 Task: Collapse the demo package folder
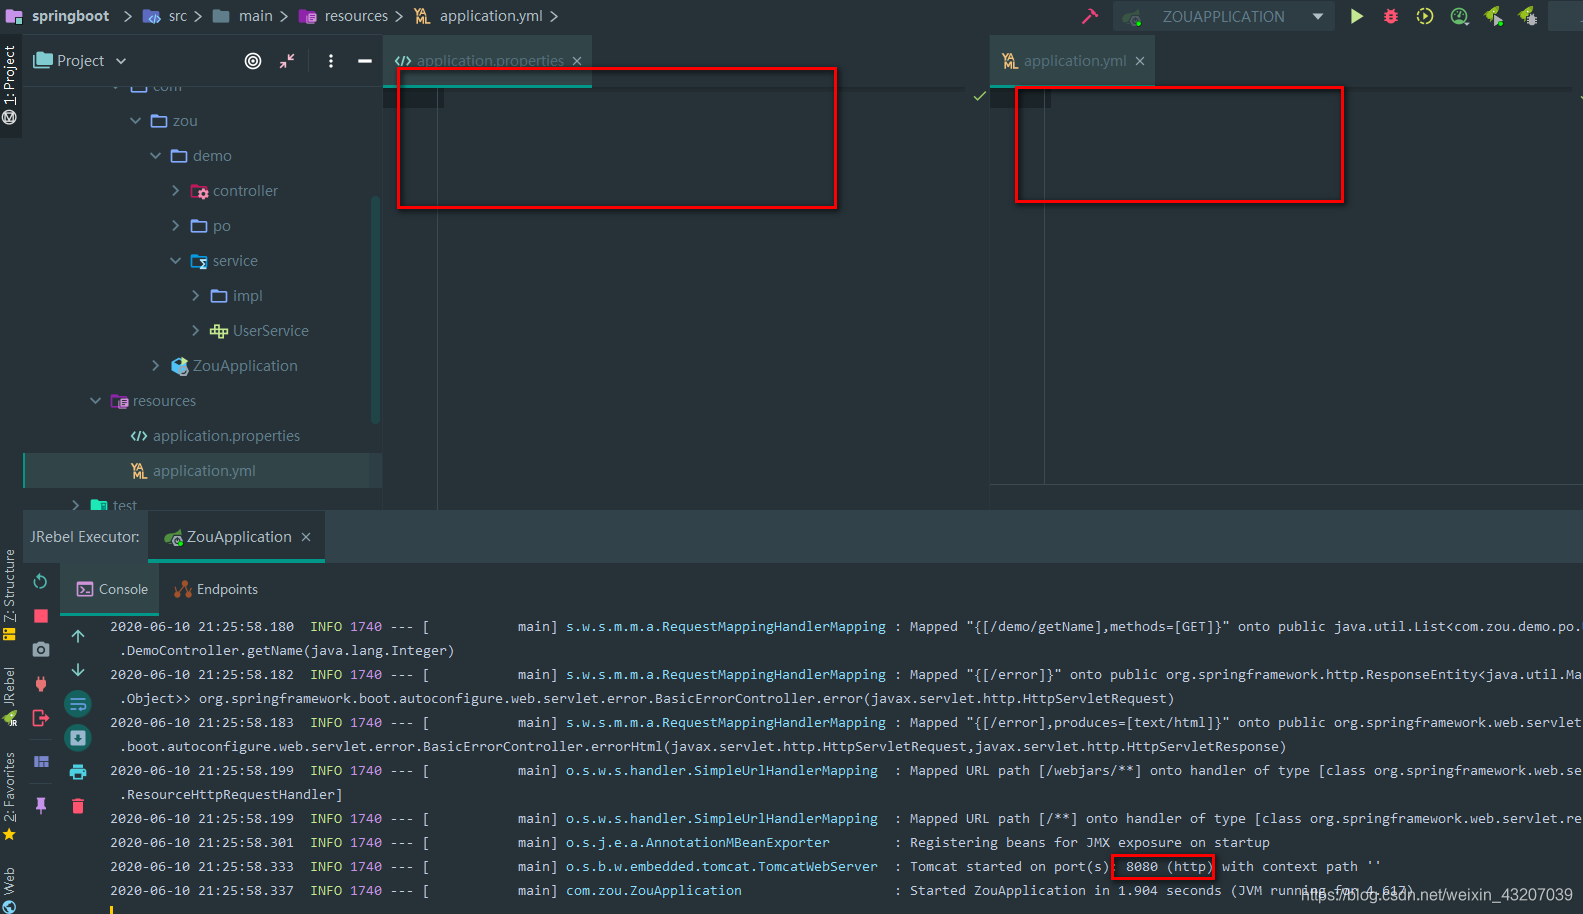(x=156, y=156)
